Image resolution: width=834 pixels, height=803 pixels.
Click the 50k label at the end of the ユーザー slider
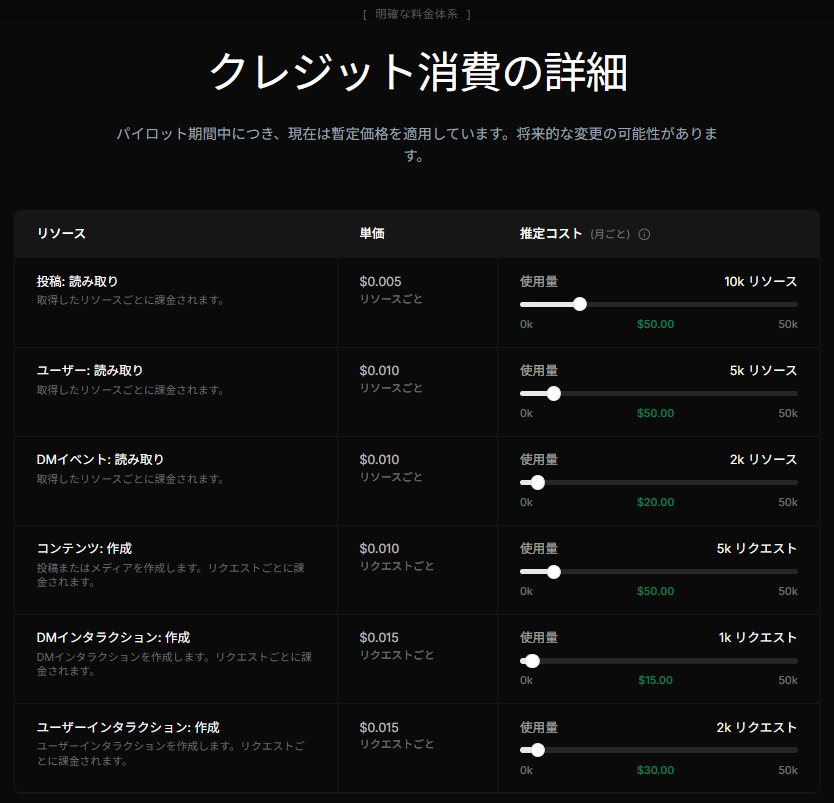pos(789,413)
